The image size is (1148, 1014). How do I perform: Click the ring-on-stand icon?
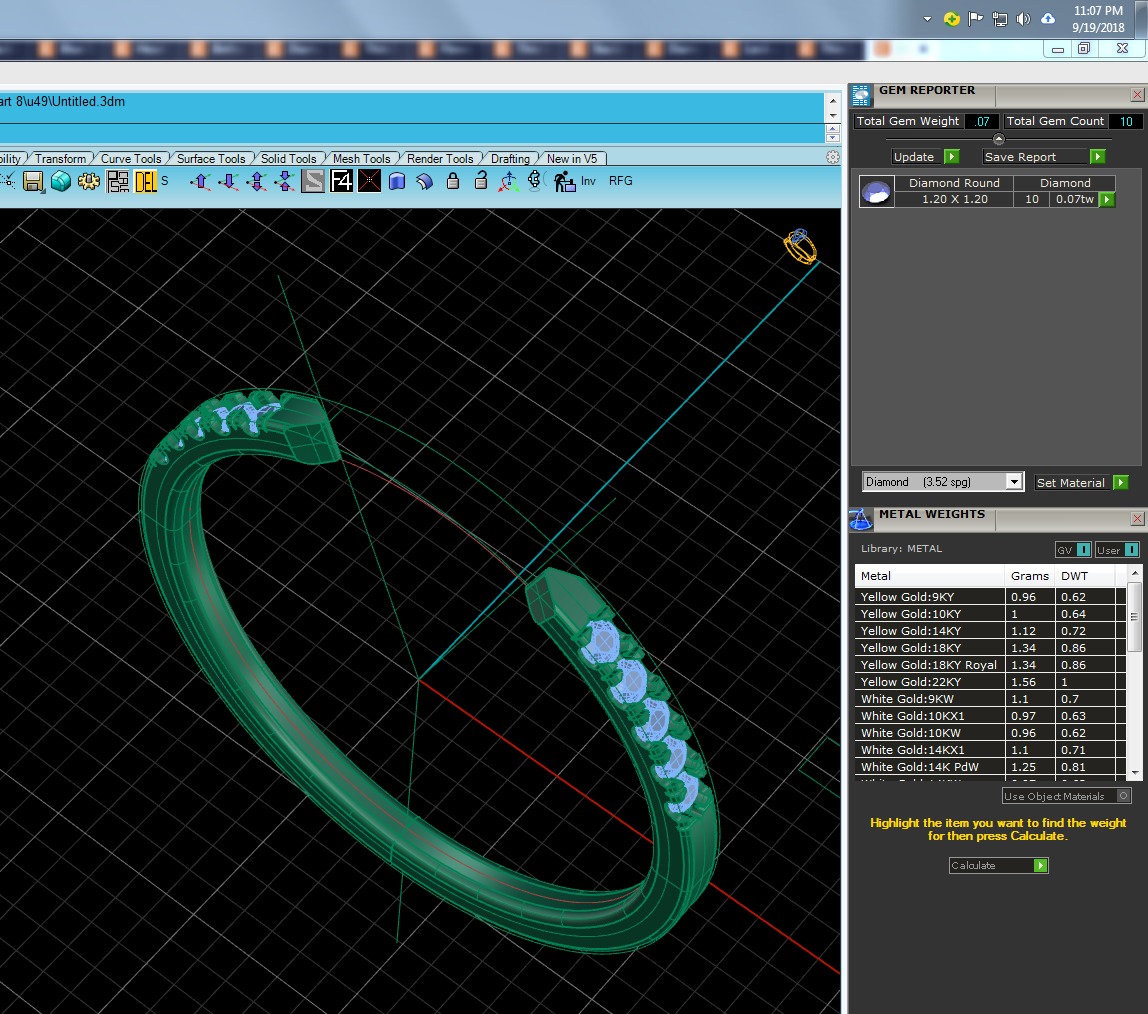tap(535, 181)
